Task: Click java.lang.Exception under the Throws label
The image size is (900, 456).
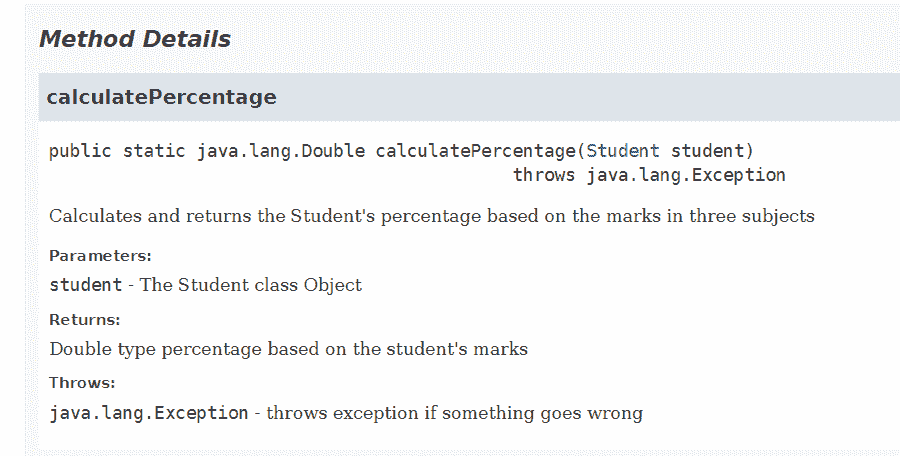Action: tap(148, 412)
